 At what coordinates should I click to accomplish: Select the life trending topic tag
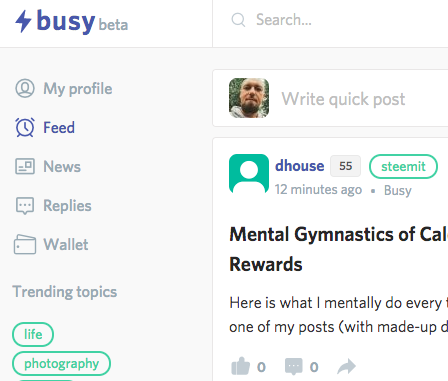click(x=33, y=334)
